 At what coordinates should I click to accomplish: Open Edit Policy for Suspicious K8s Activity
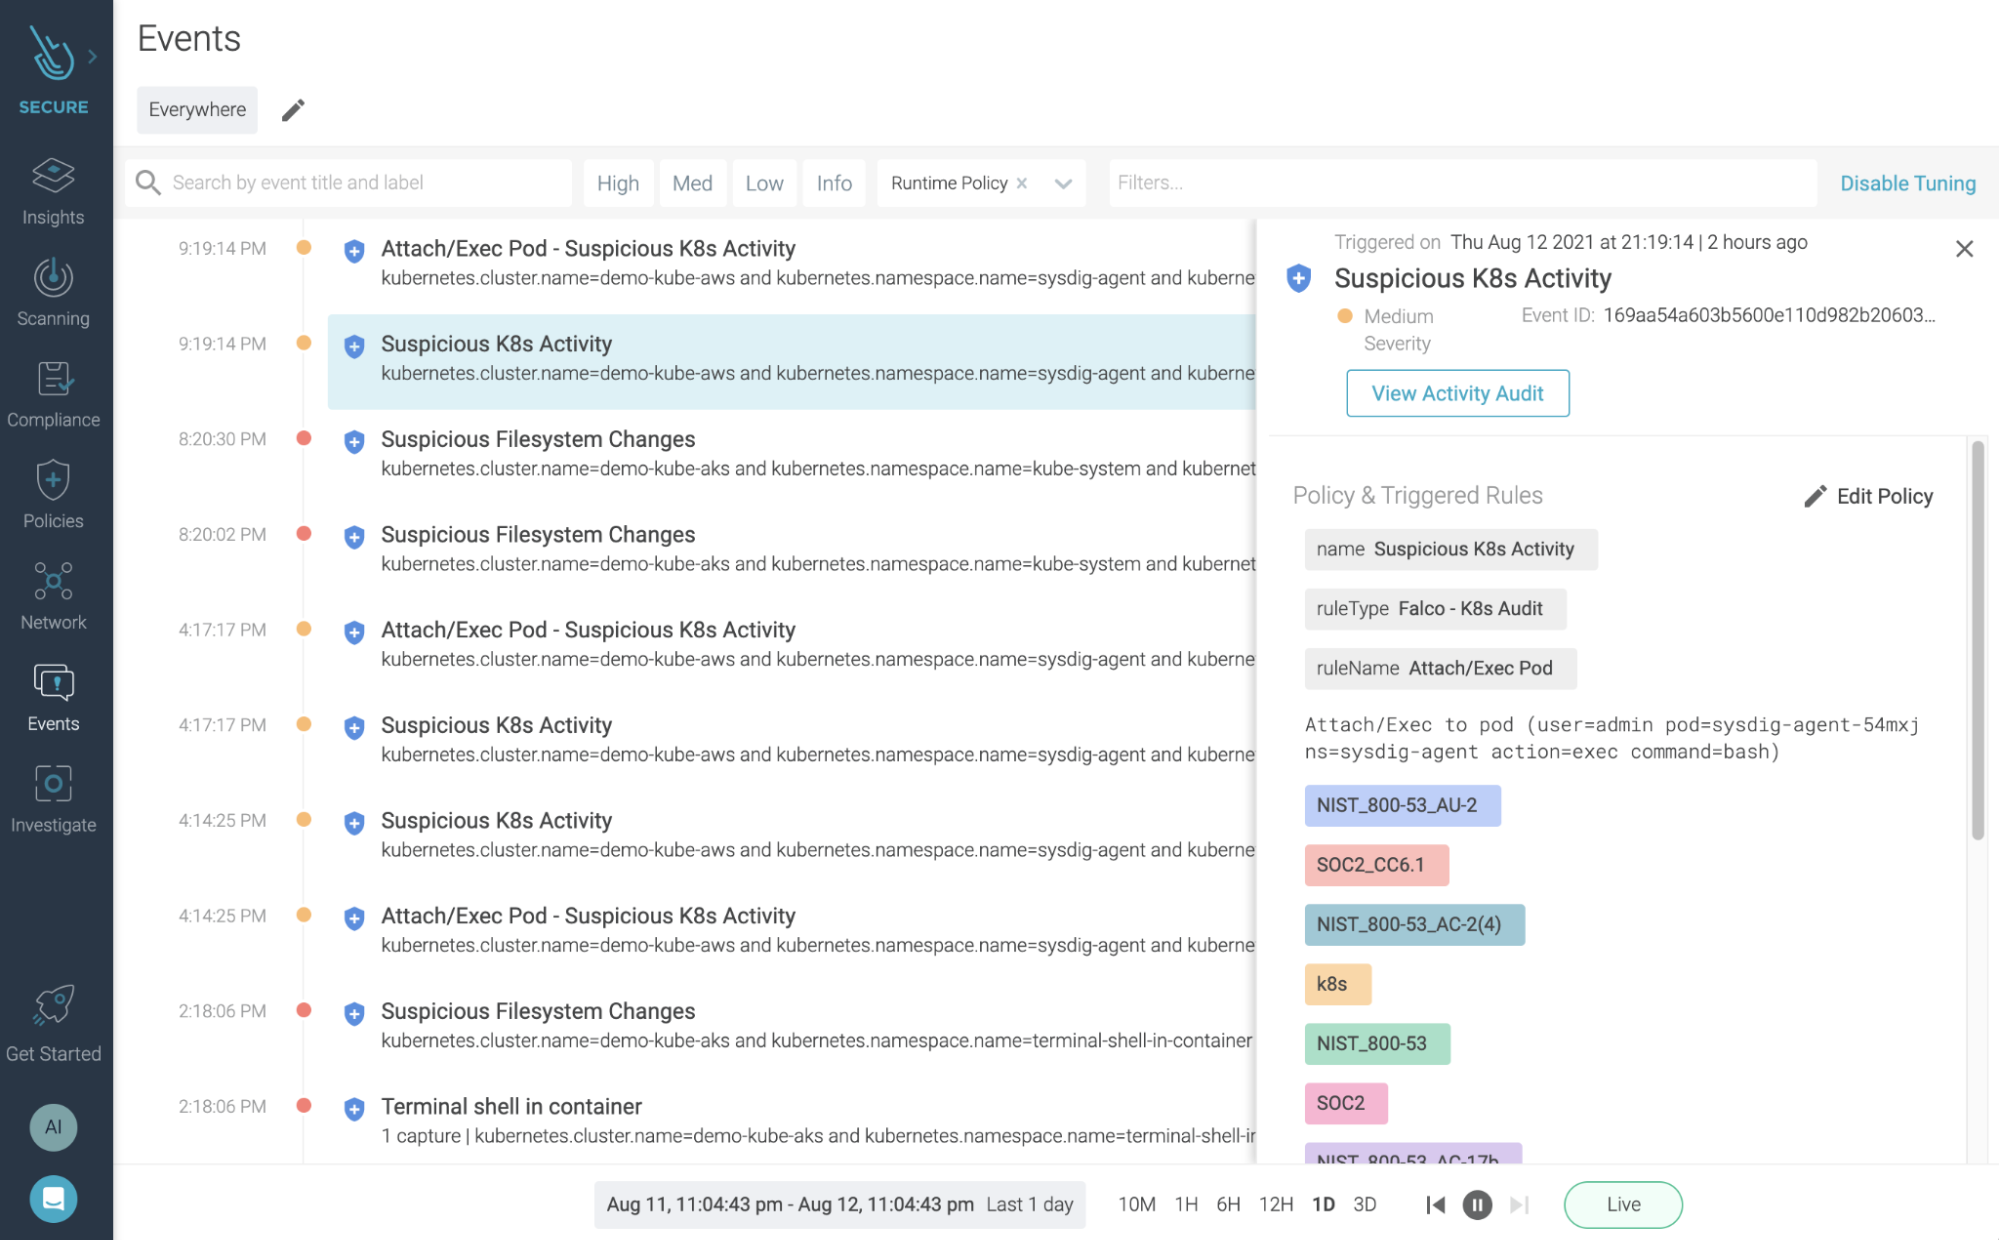point(1869,495)
